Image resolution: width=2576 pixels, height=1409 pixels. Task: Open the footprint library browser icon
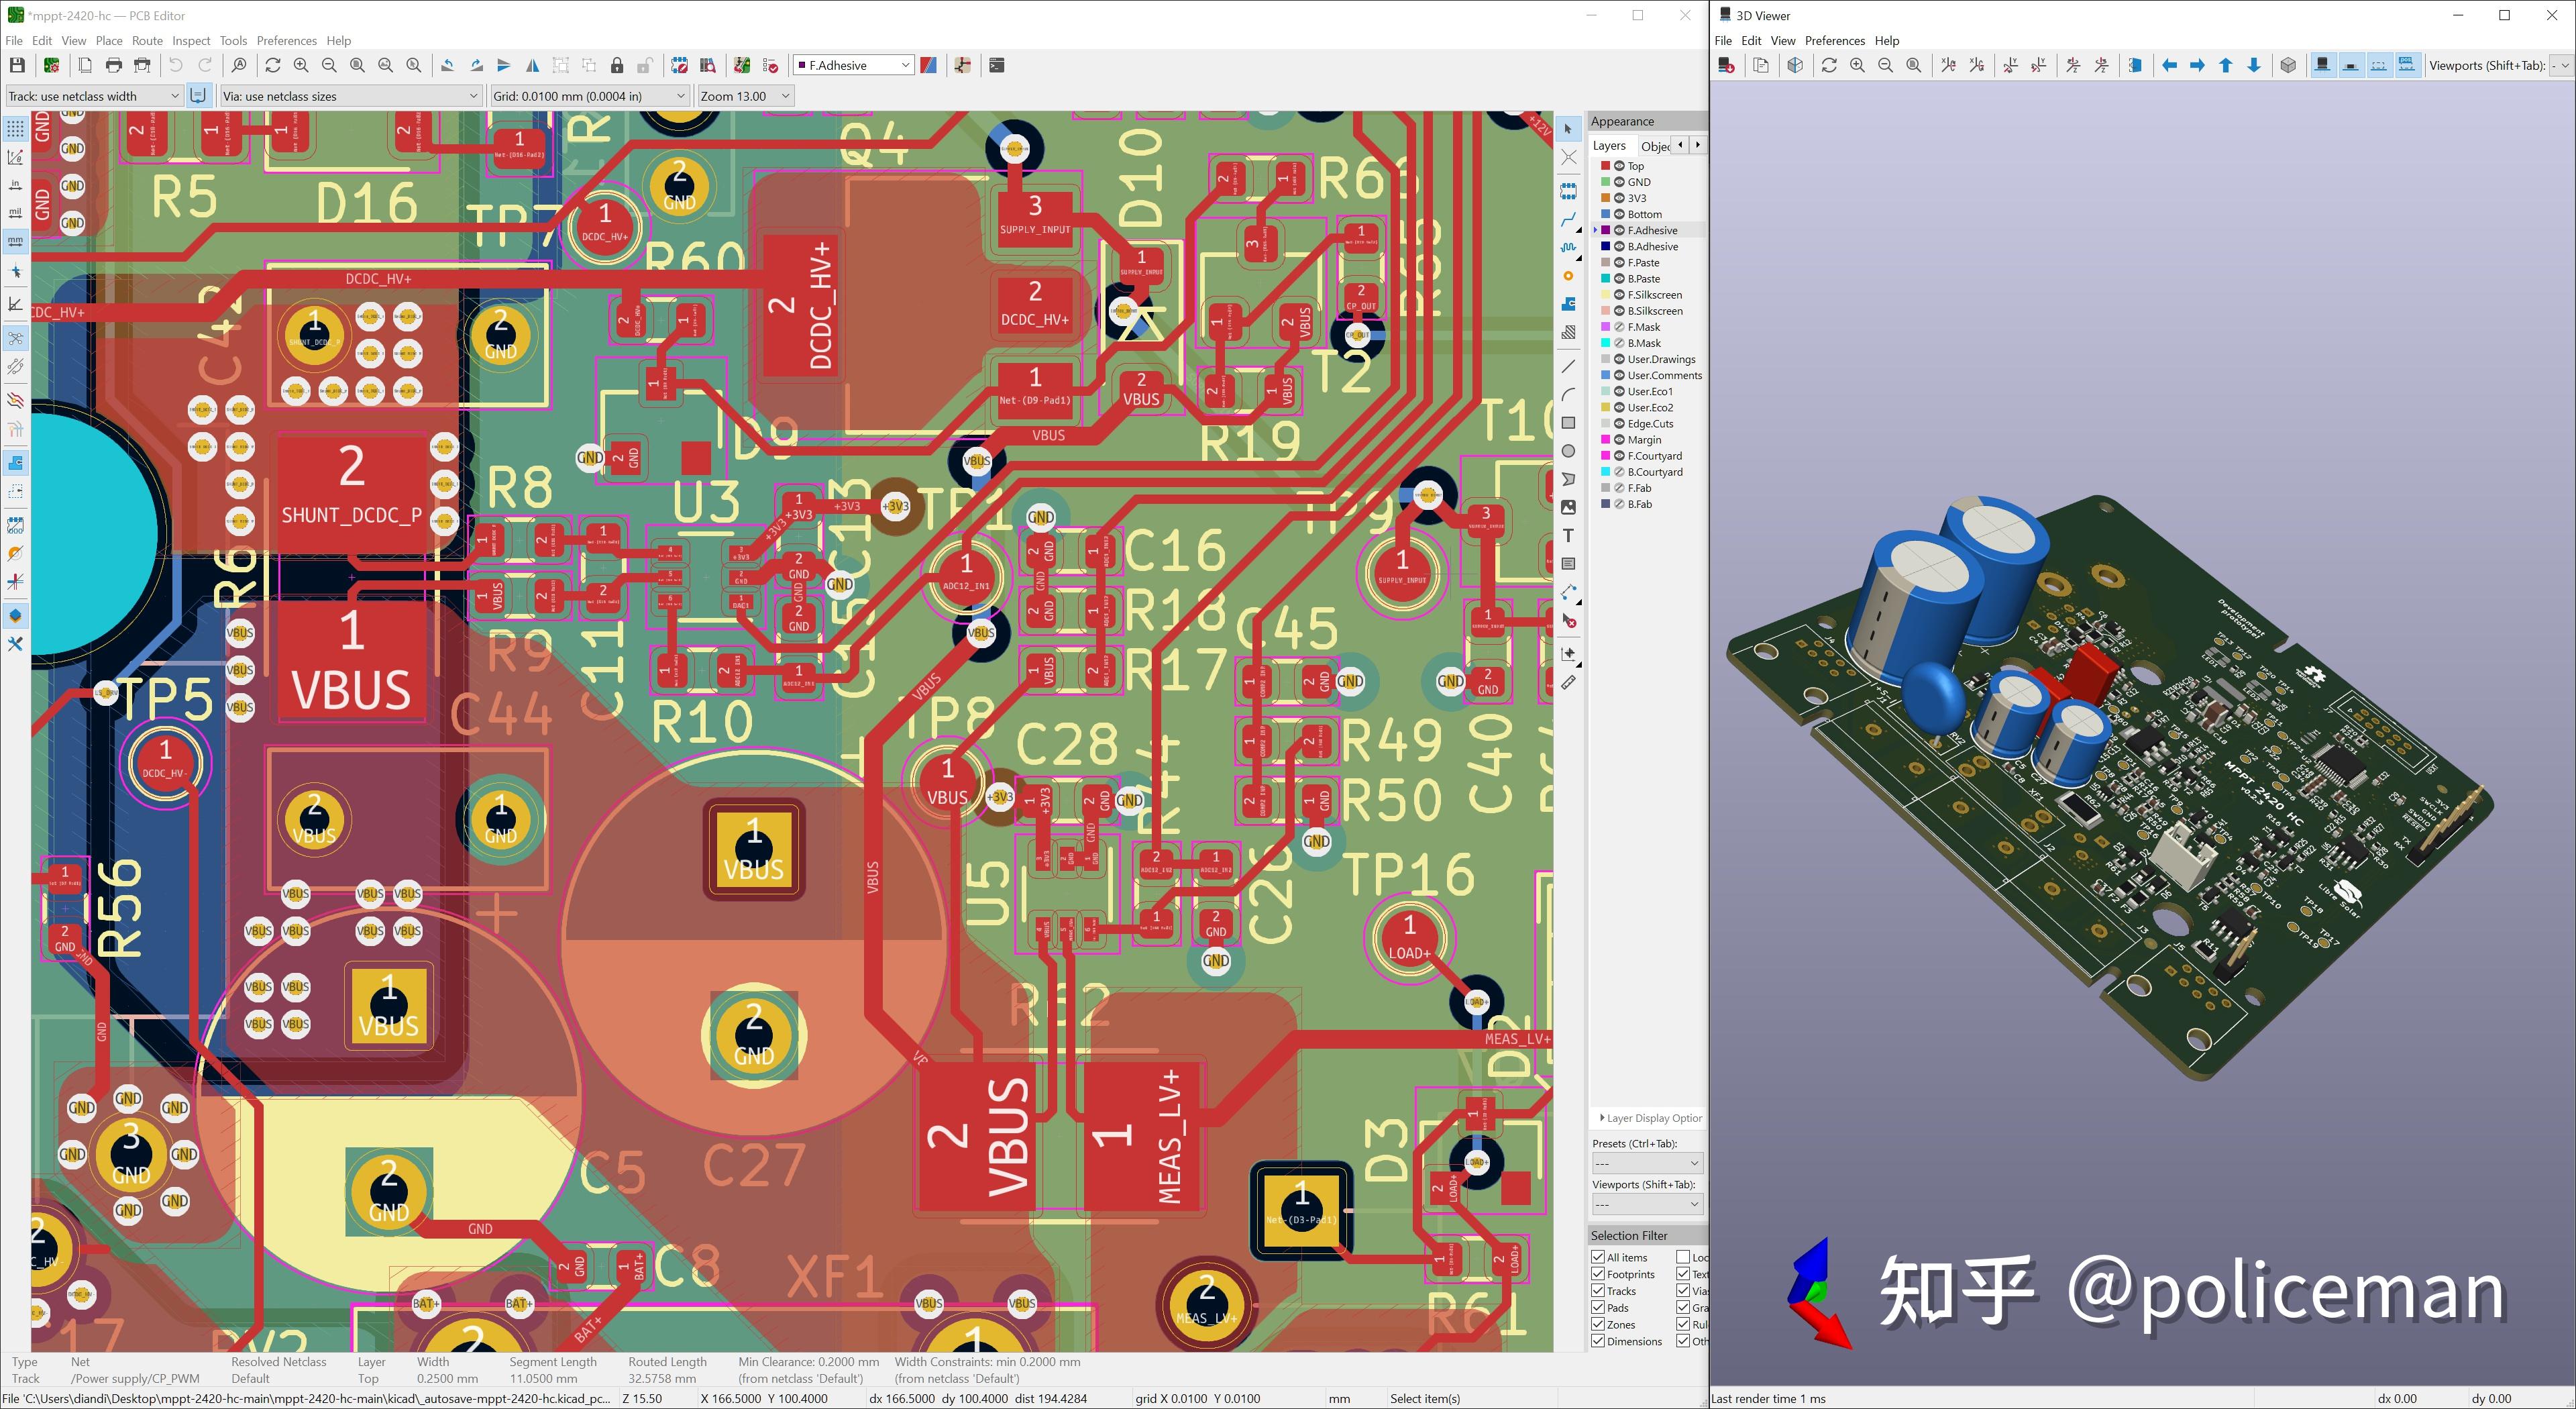(708, 65)
